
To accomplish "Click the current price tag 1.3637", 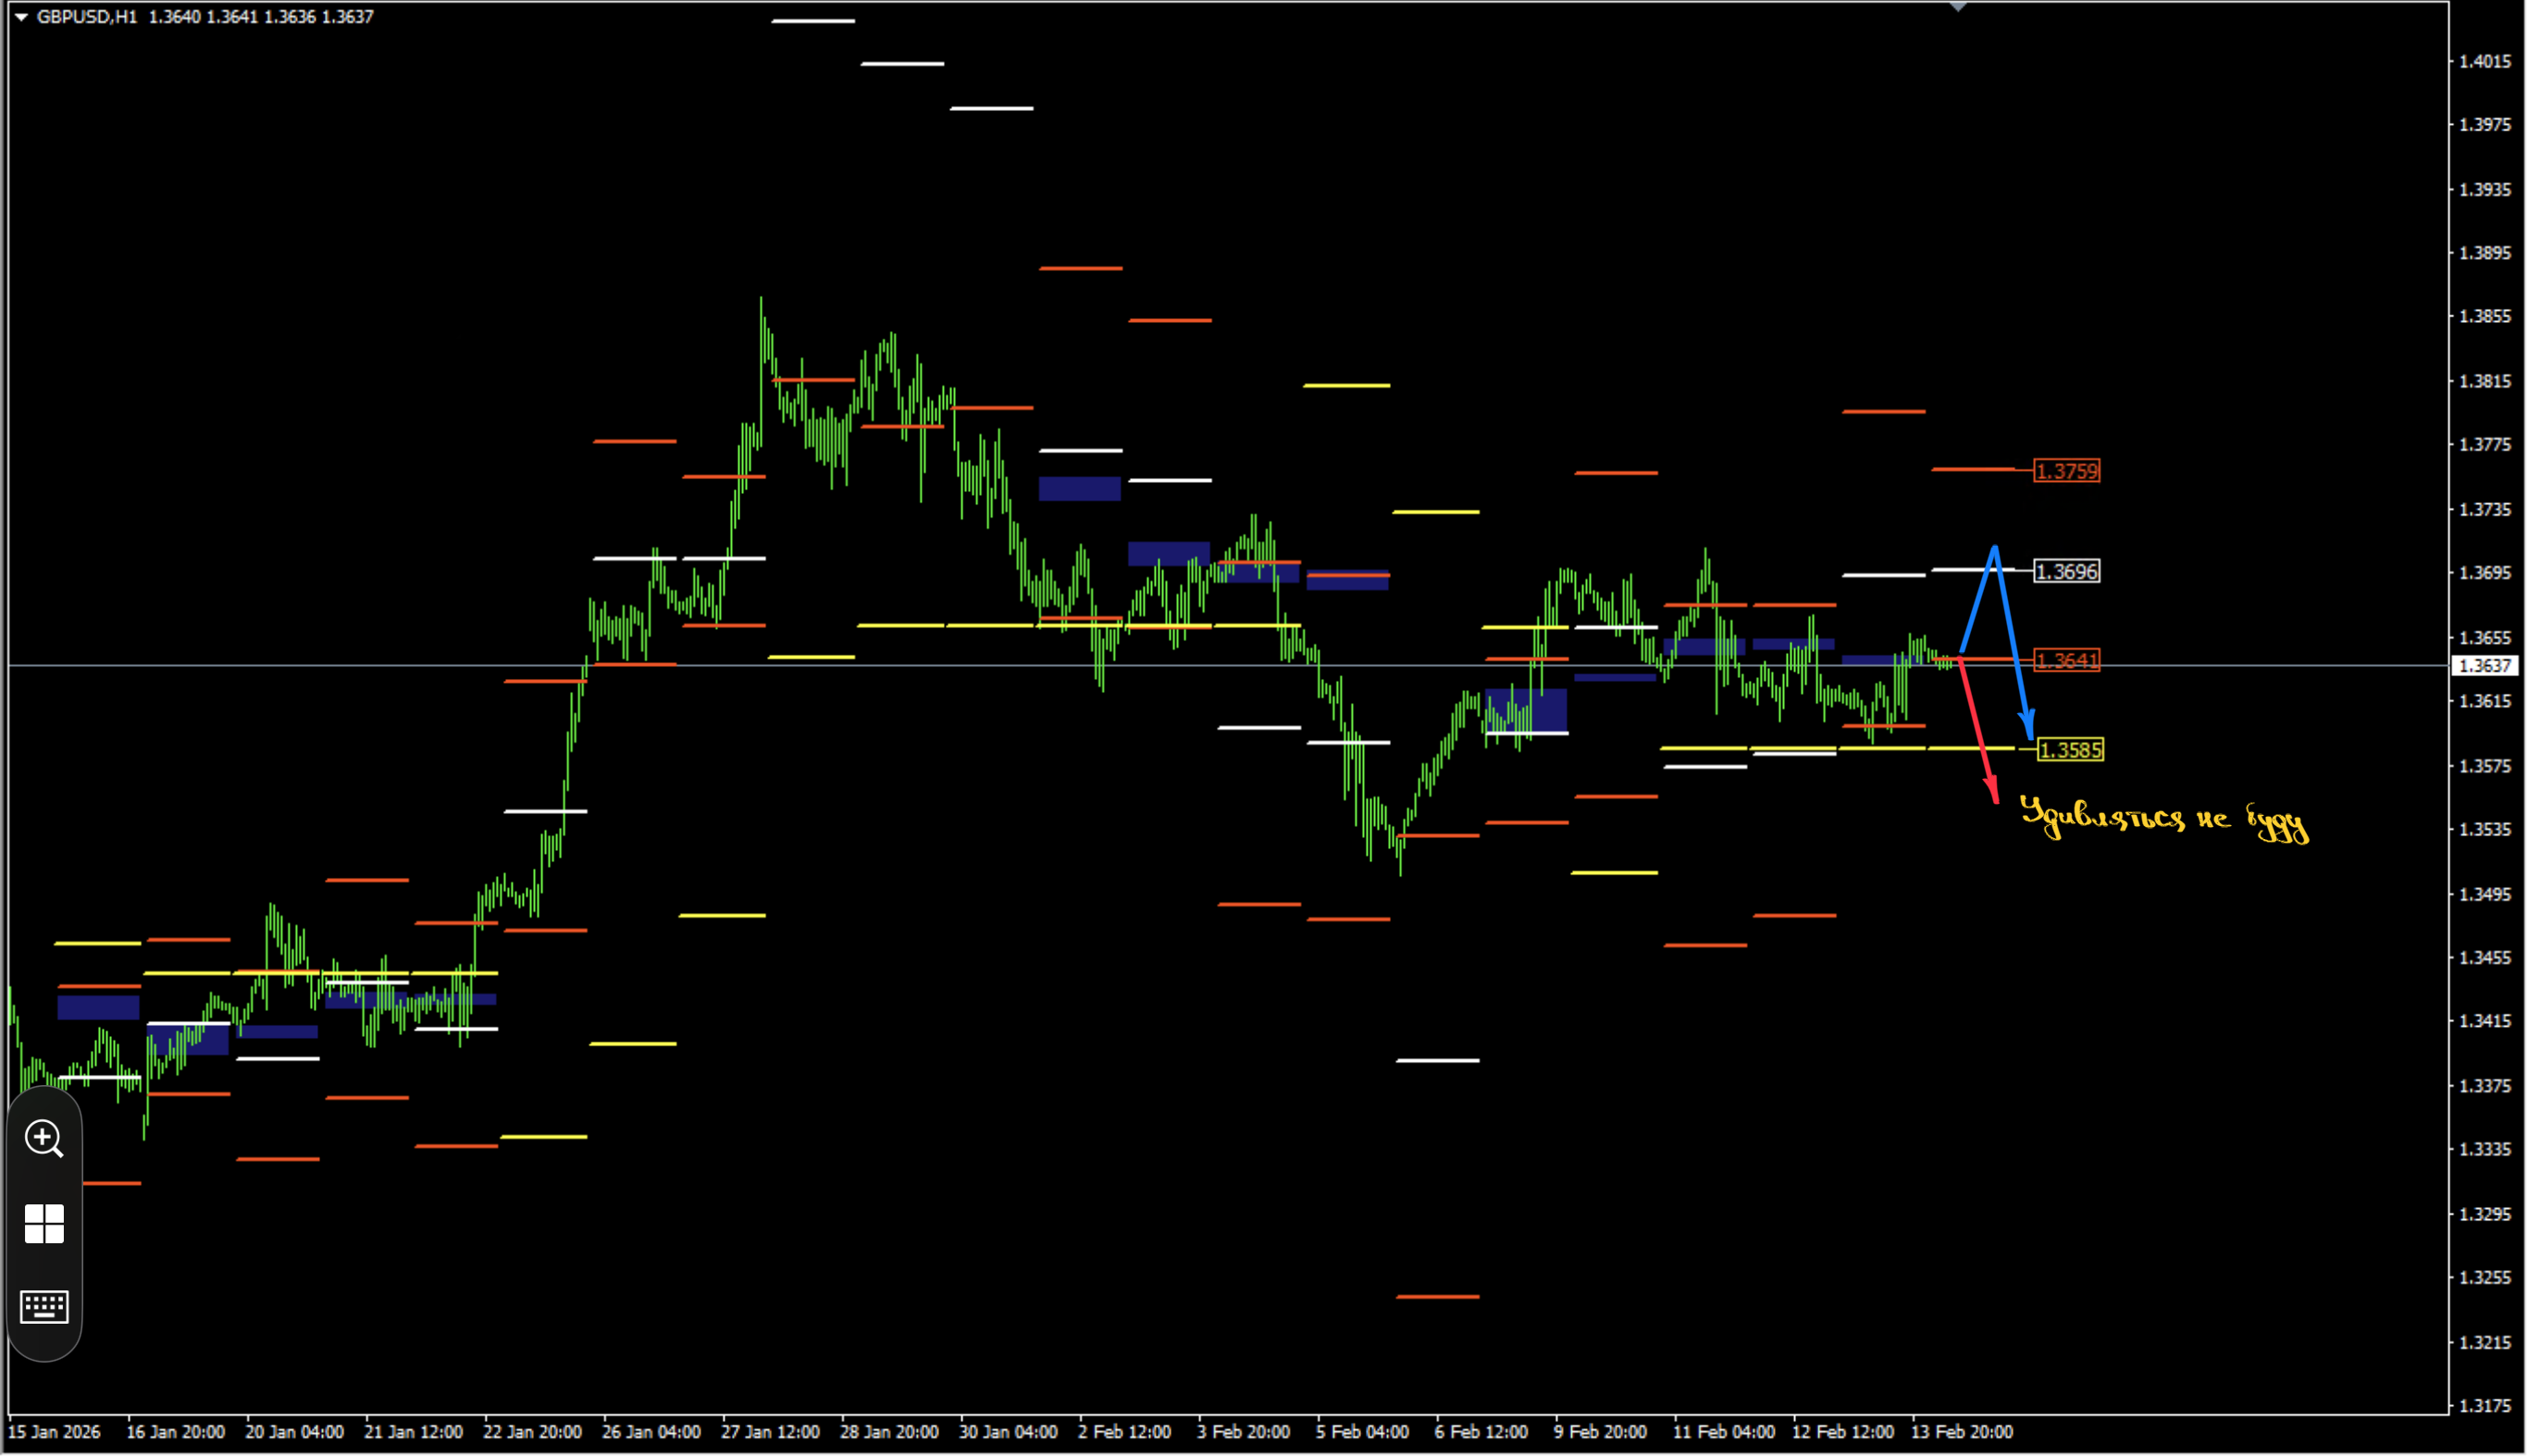I will tap(2485, 666).
